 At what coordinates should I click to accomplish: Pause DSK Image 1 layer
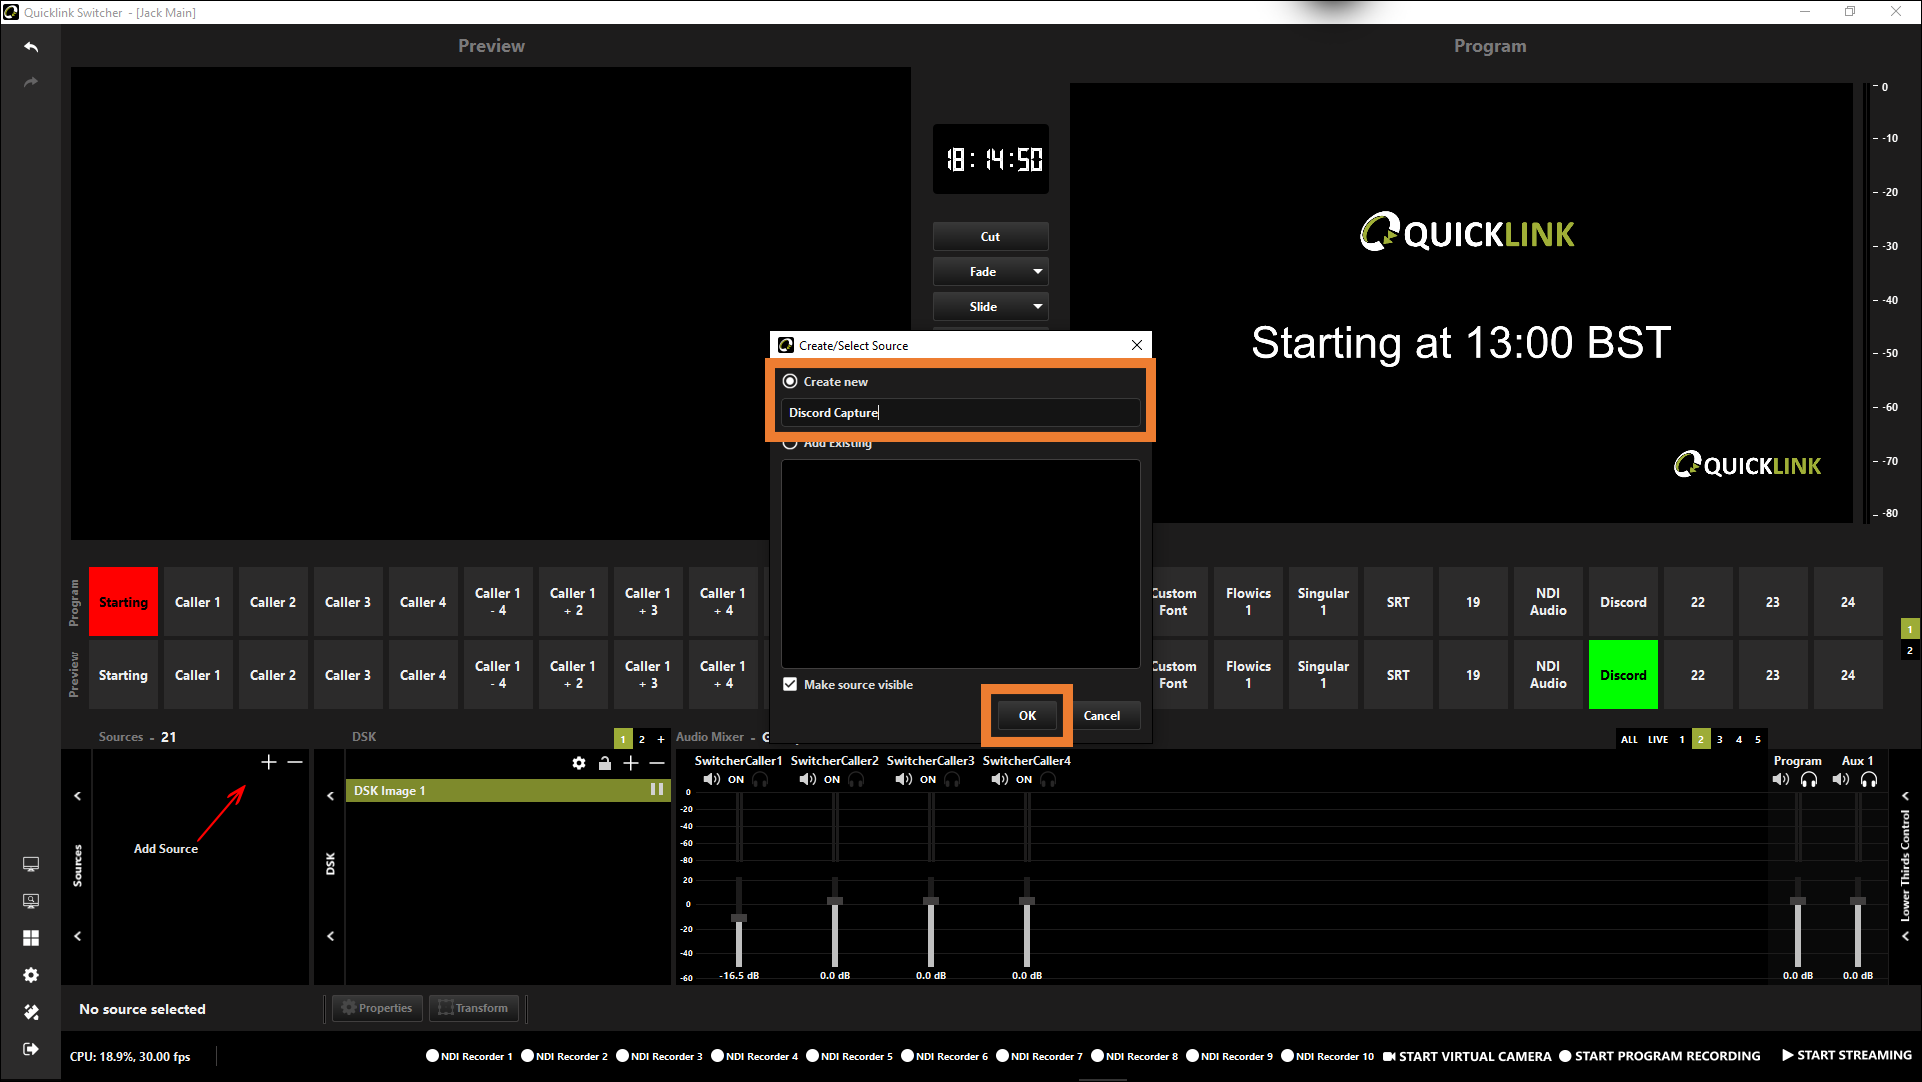657,790
